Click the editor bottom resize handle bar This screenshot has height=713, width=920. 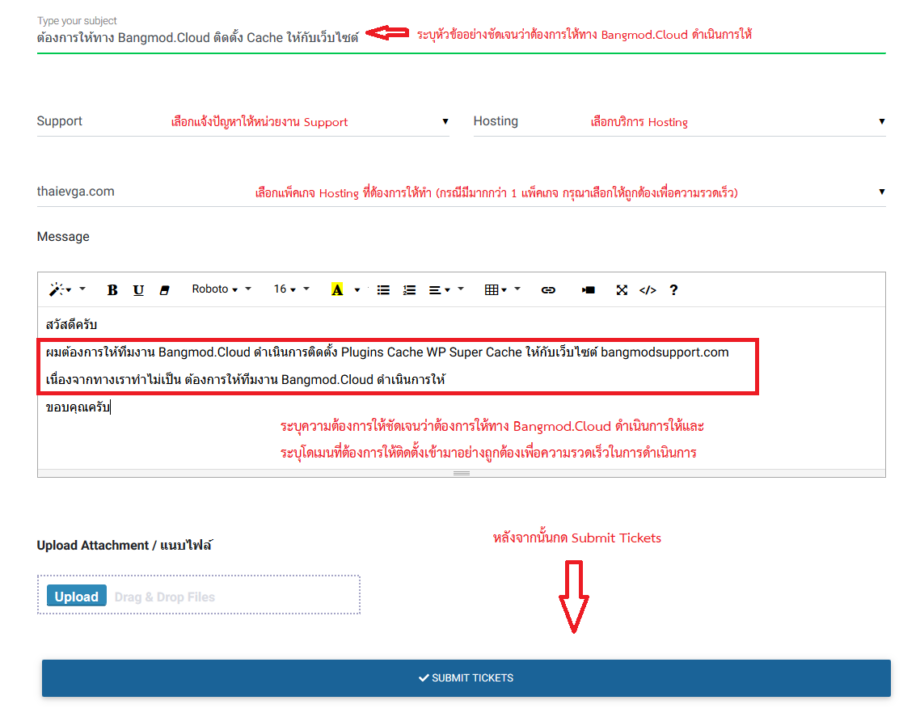coord(461,473)
